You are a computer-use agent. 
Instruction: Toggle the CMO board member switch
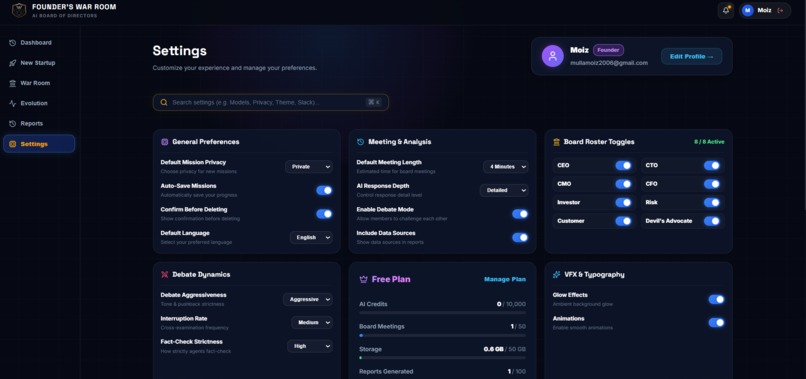pos(623,184)
